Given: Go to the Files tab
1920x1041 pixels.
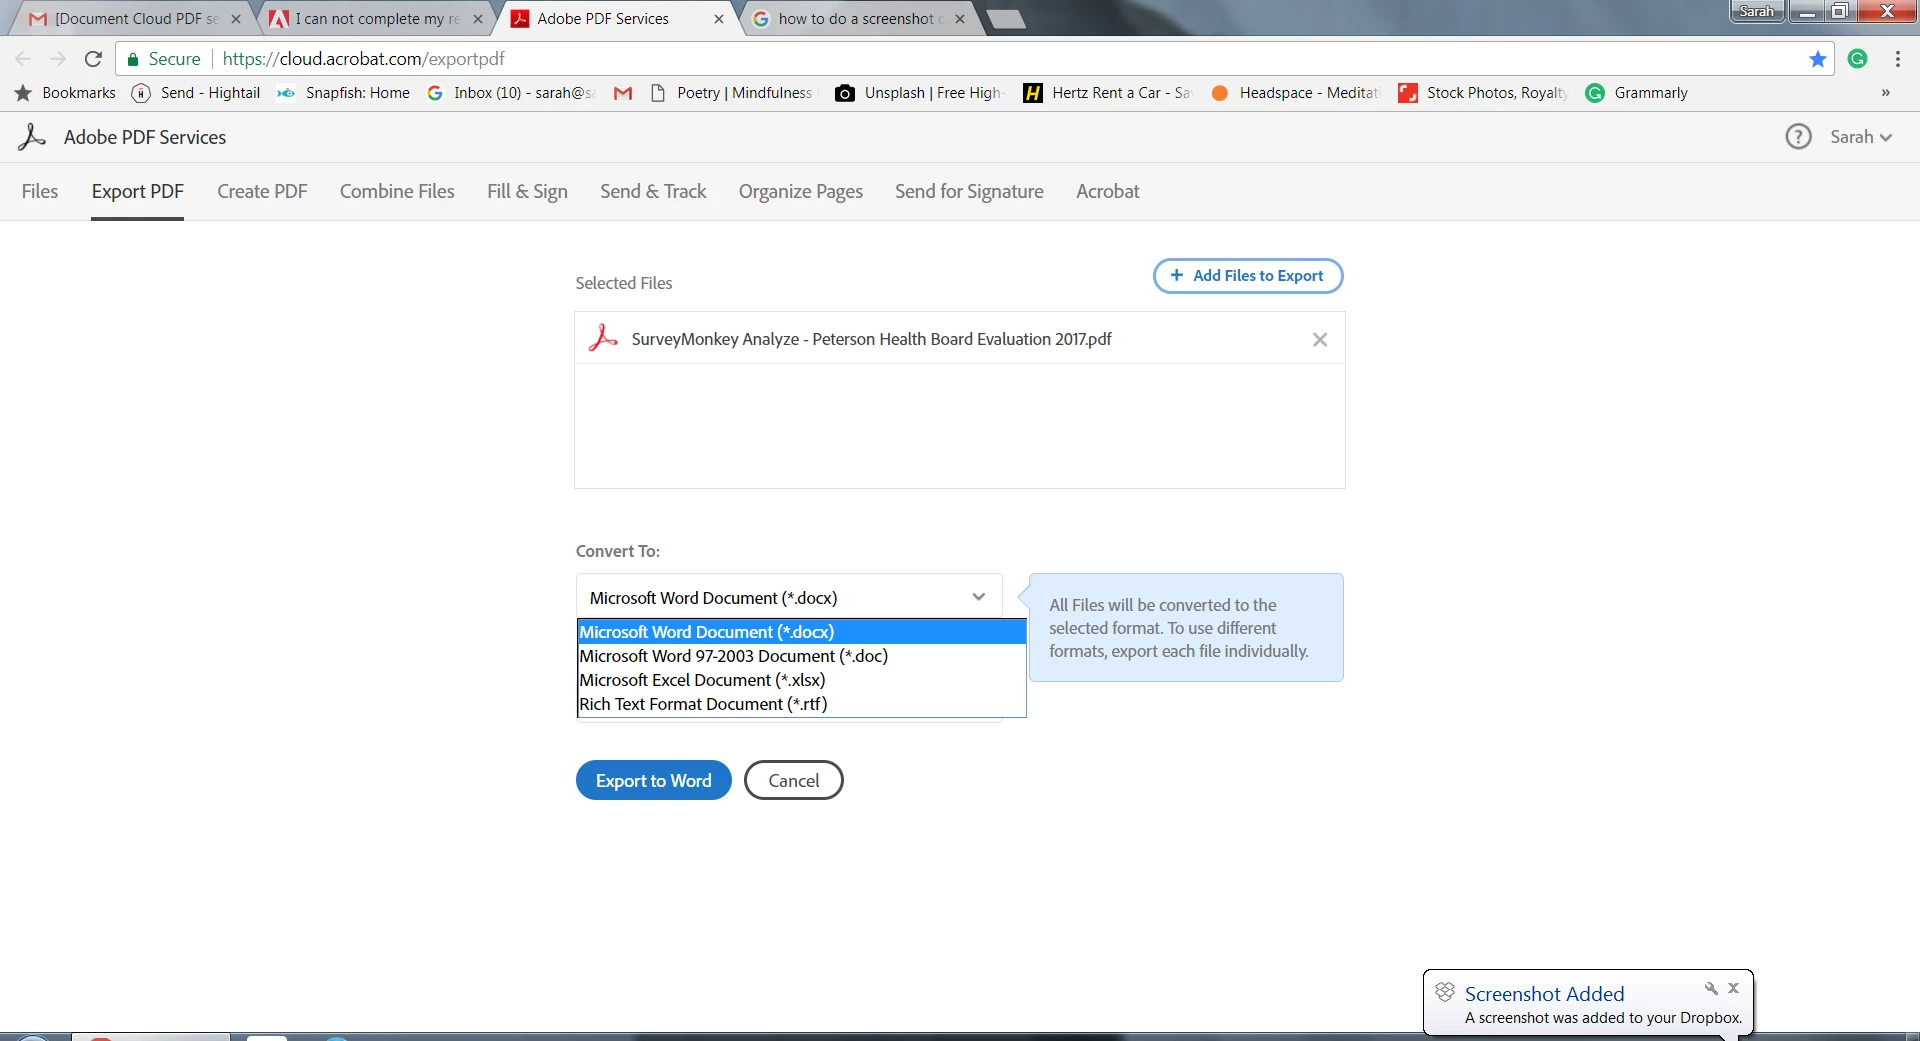Looking at the screenshot, I should tap(40, 191).
